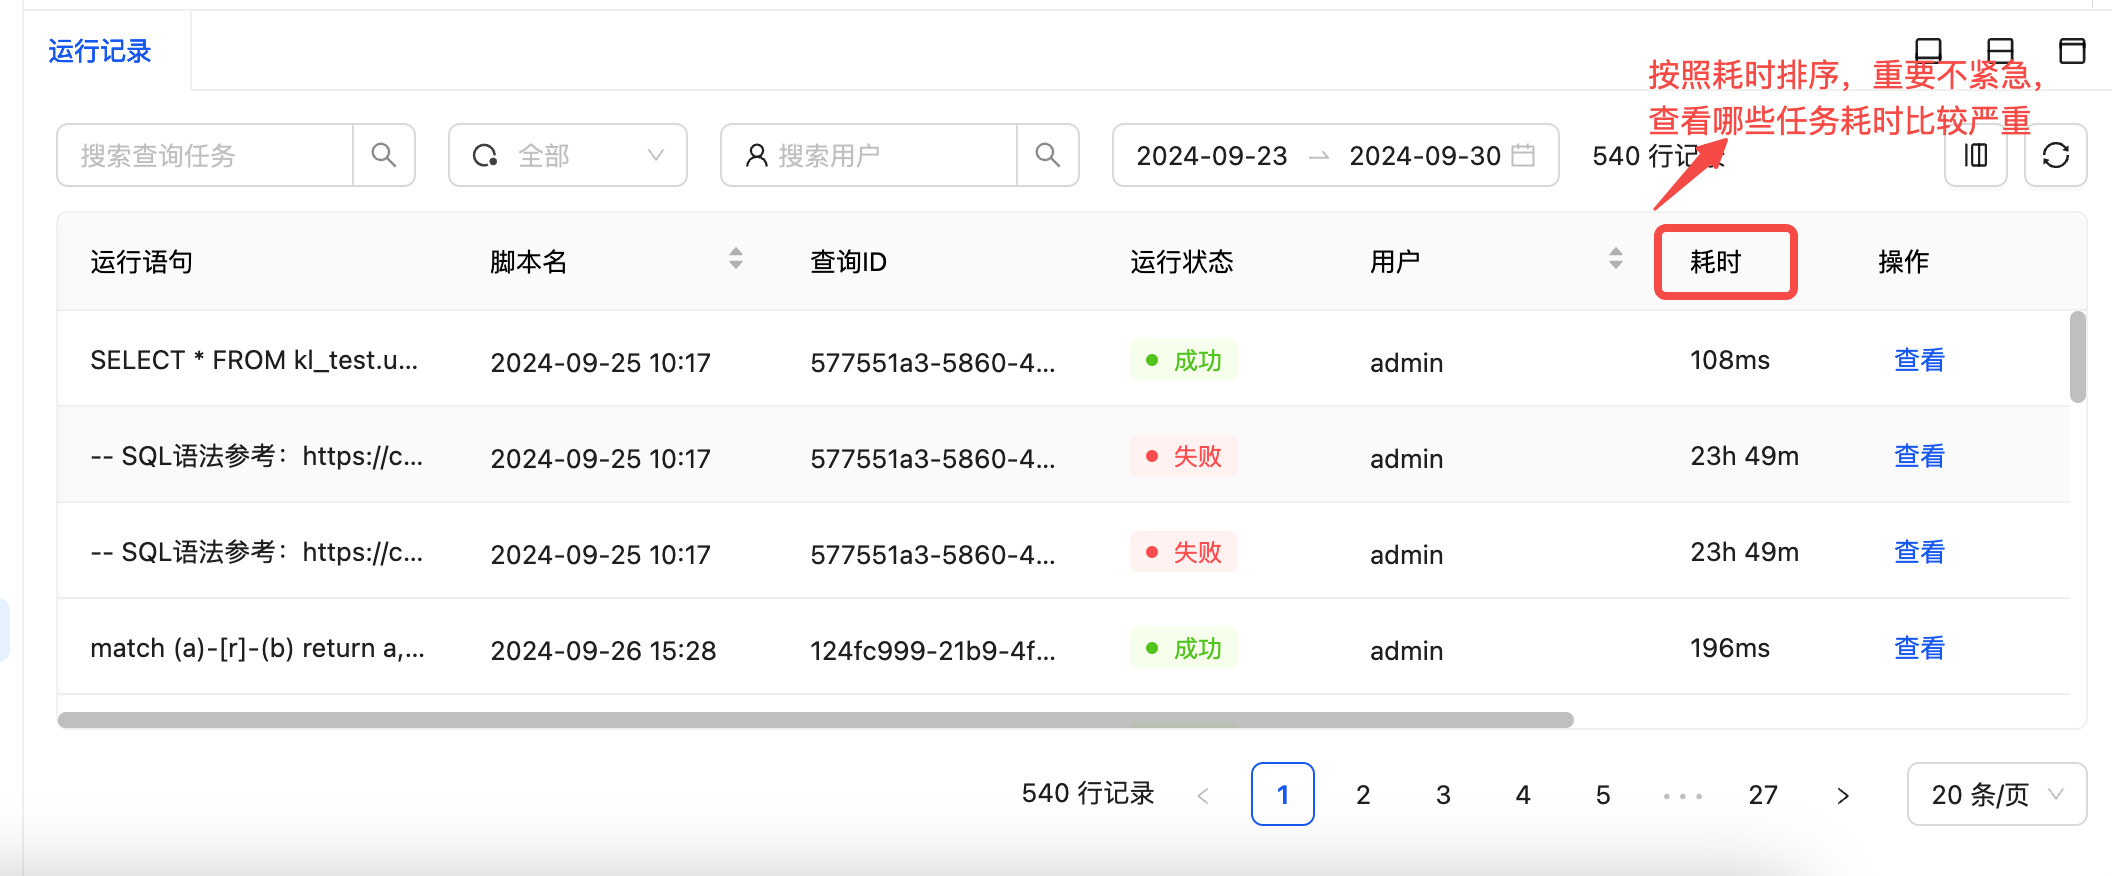Select the 运行记录 tab

click(100, 51)
